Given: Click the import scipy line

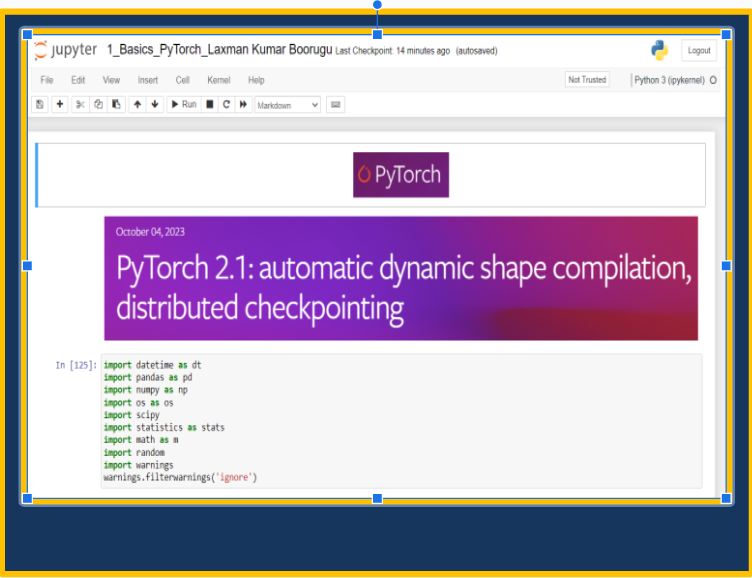Looking at the screenshot, I should [x=131, y=415].
